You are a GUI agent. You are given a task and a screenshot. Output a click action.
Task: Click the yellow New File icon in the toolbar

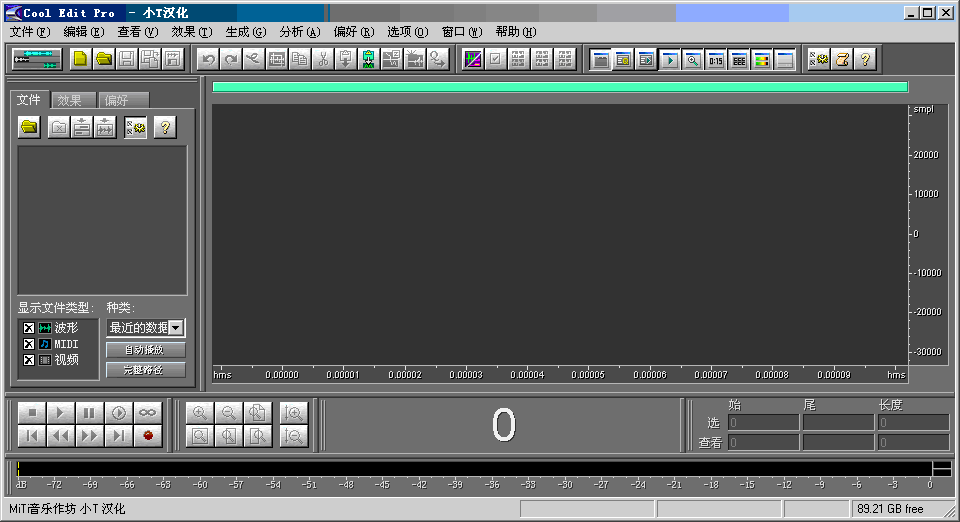(81, 59)
